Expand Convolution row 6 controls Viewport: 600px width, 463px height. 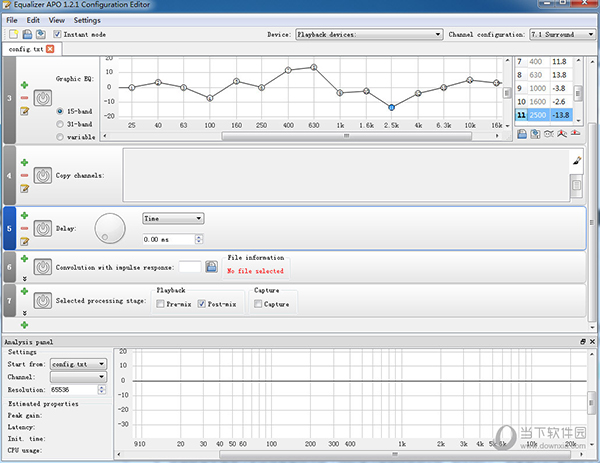[24, 279]
